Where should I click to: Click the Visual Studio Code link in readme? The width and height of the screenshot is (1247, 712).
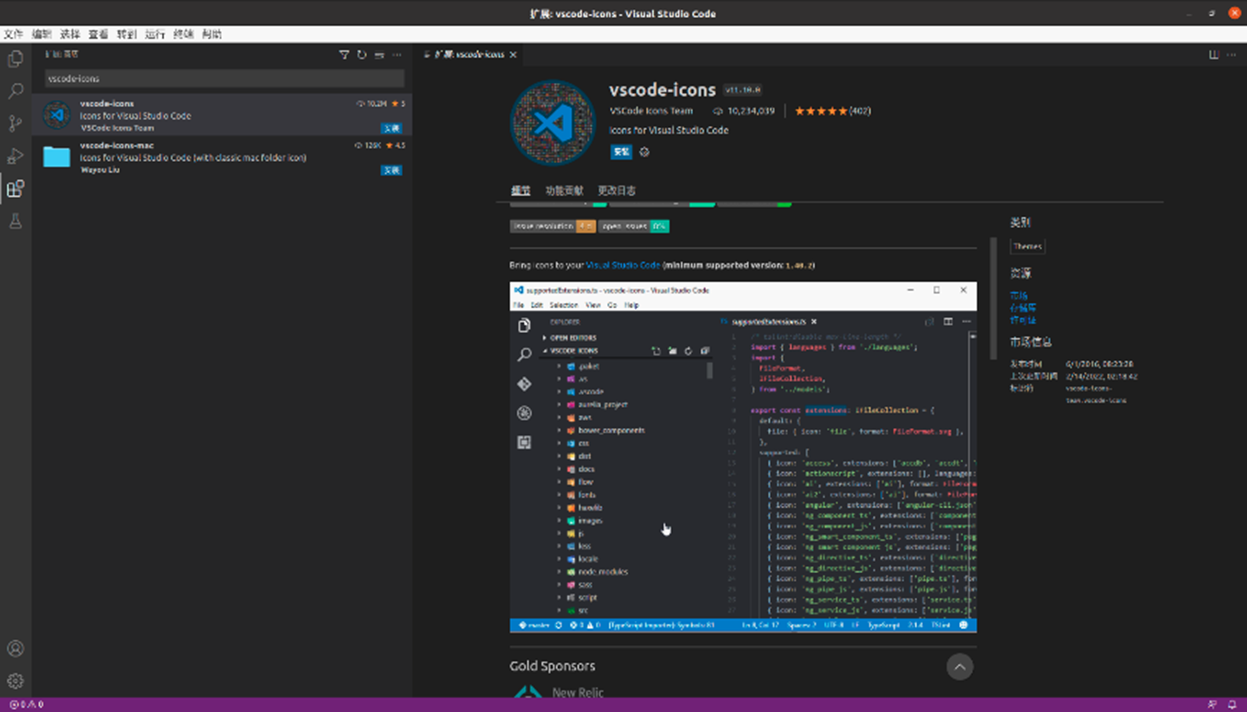(623, 265)
